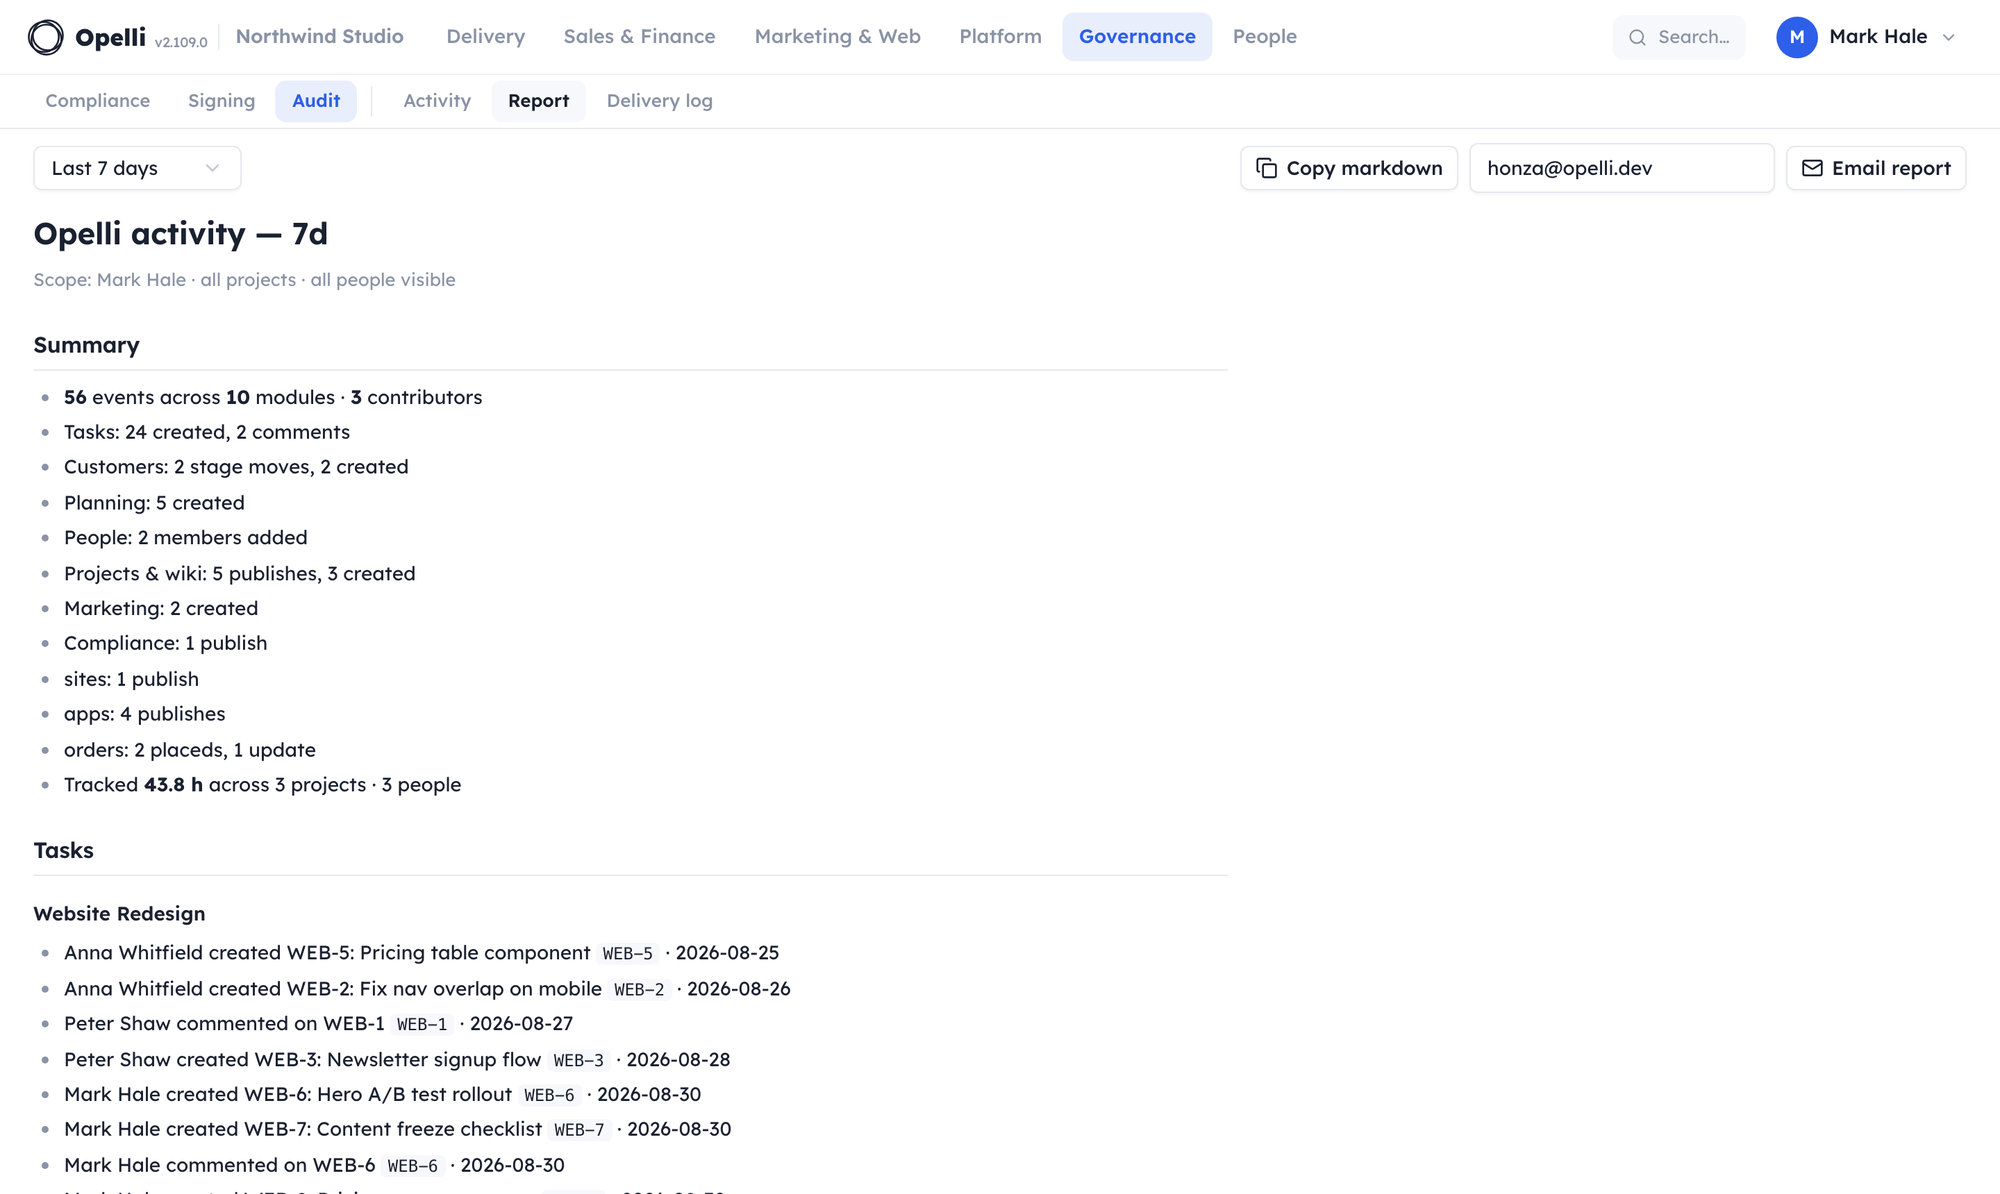Screen dimensions: 2000x1194
Task: Click the search magnifier icon
Action: click(x=1637, y=37)
